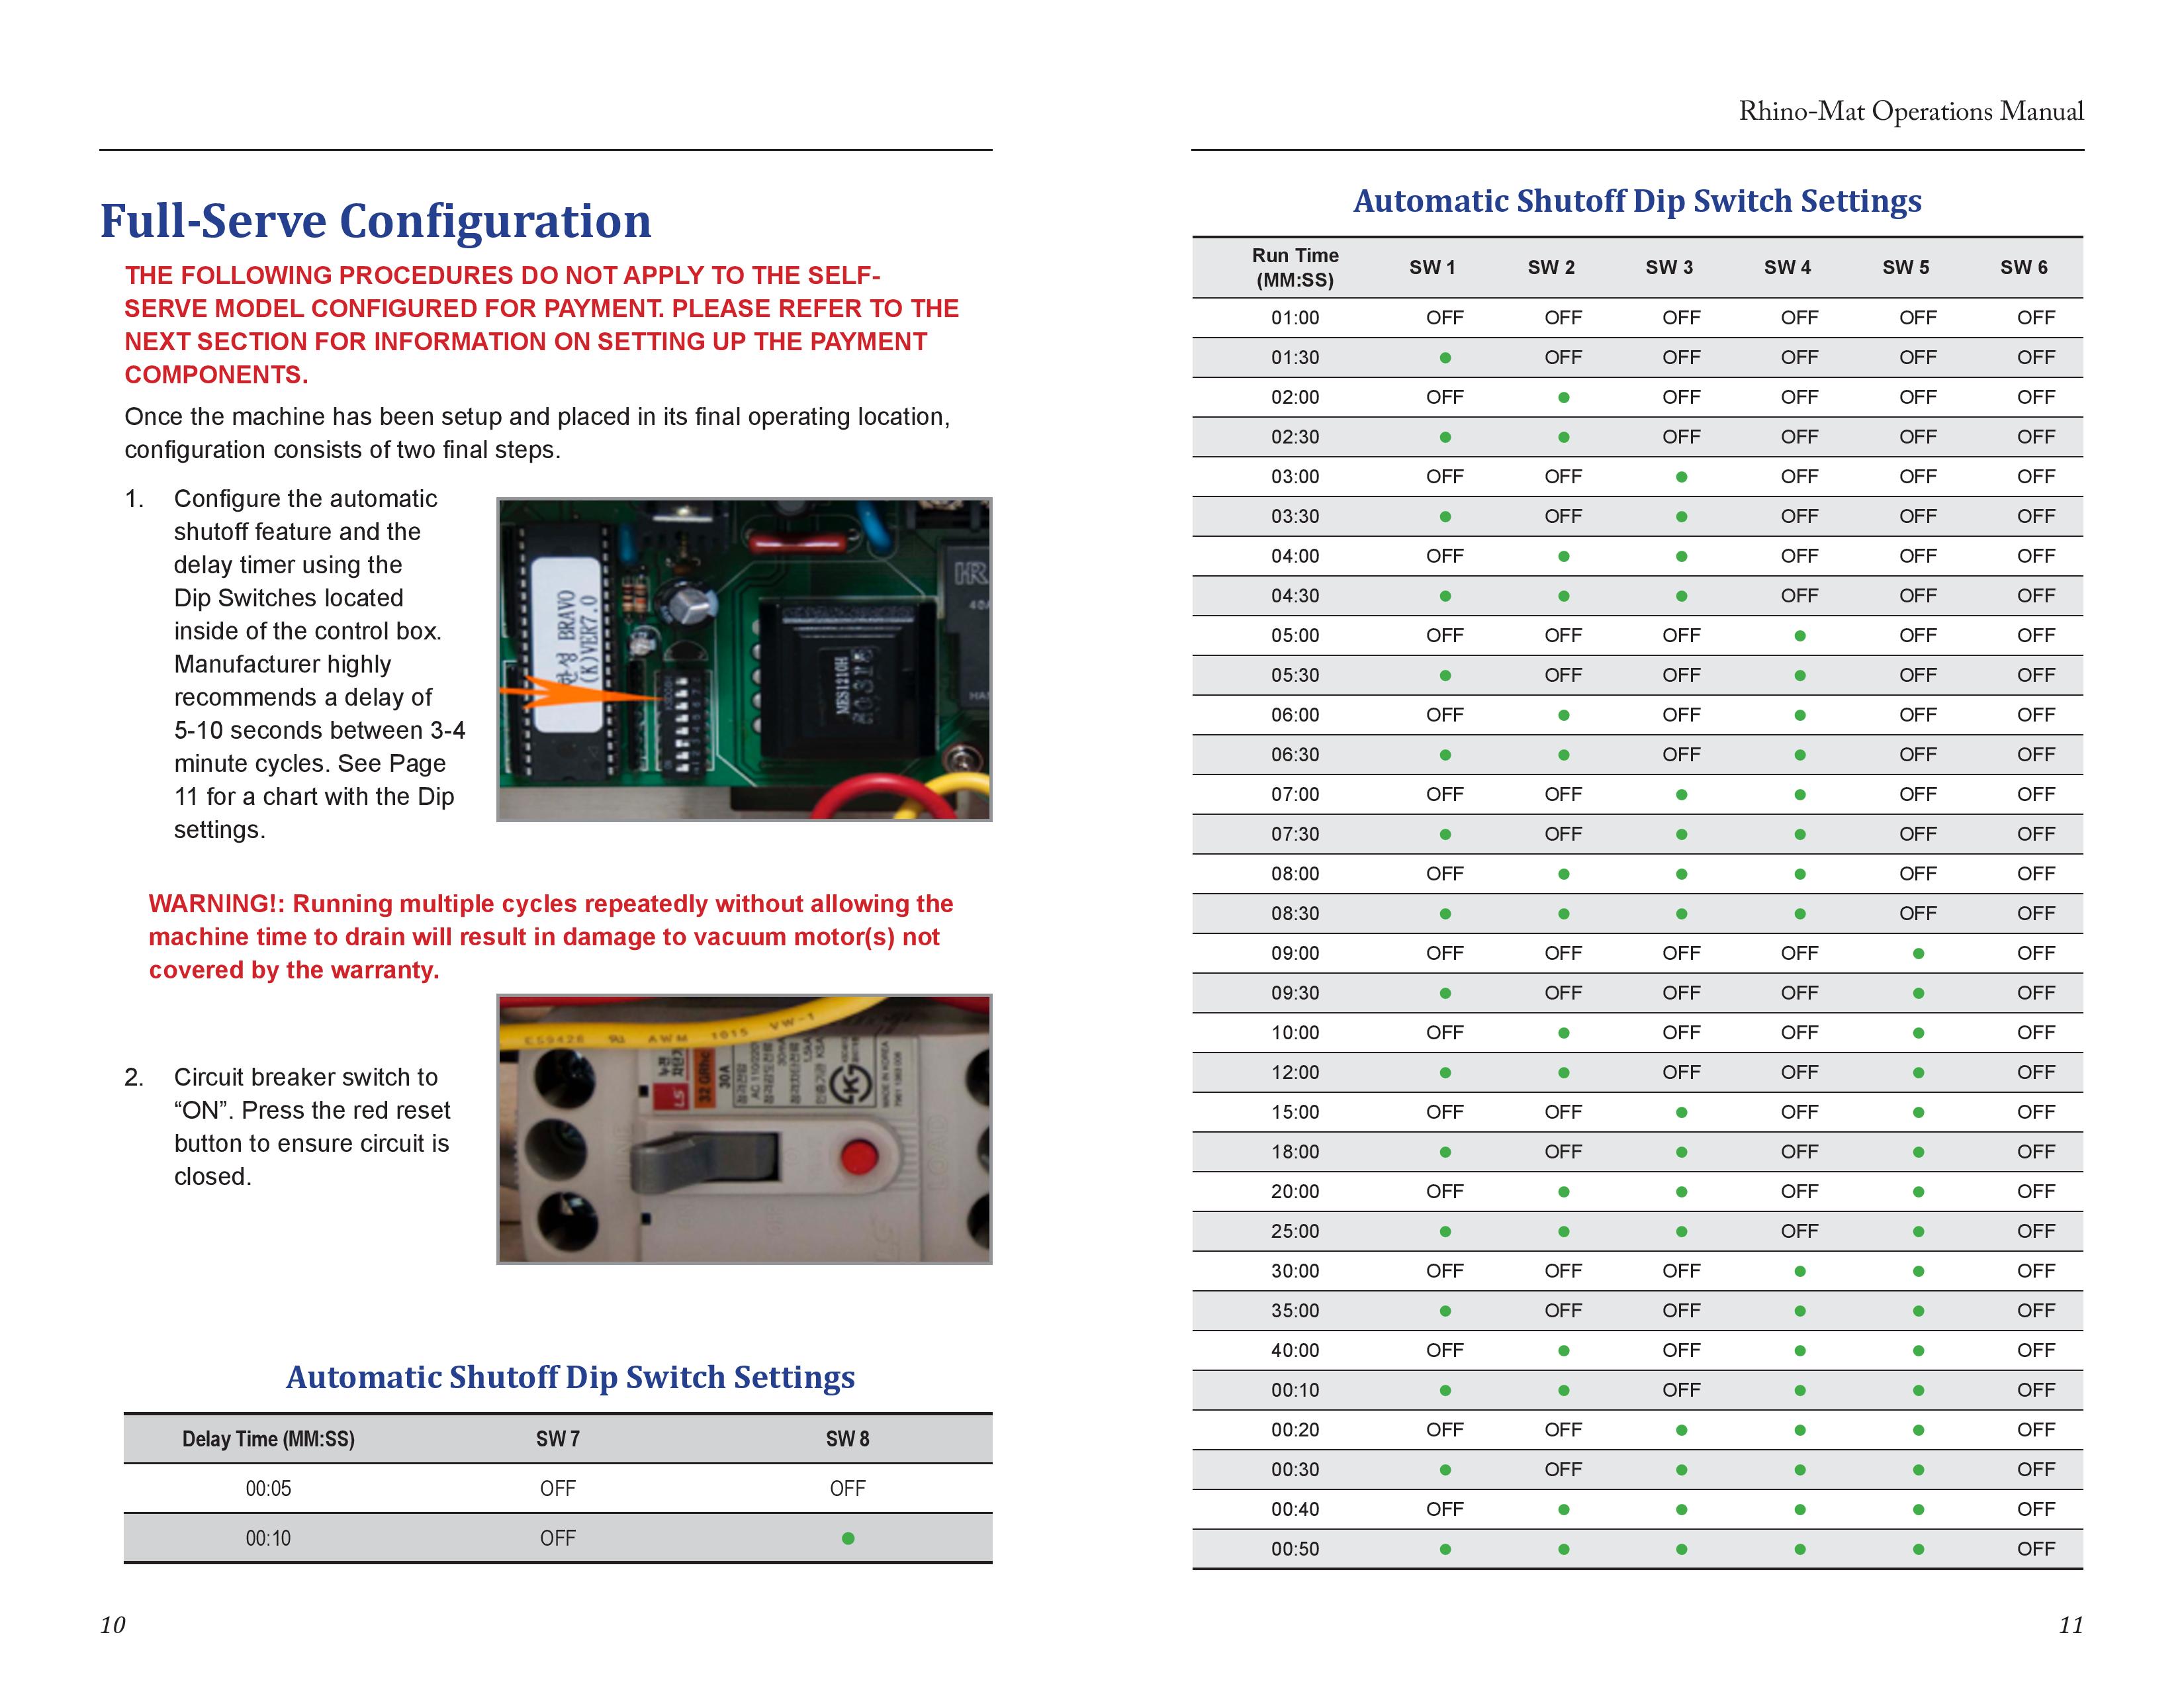Image resolution: width=2184 pixels, height=1688 pixels.
Task: Click the green SW 1 dot in row 25:00
Action: 1445,1232
